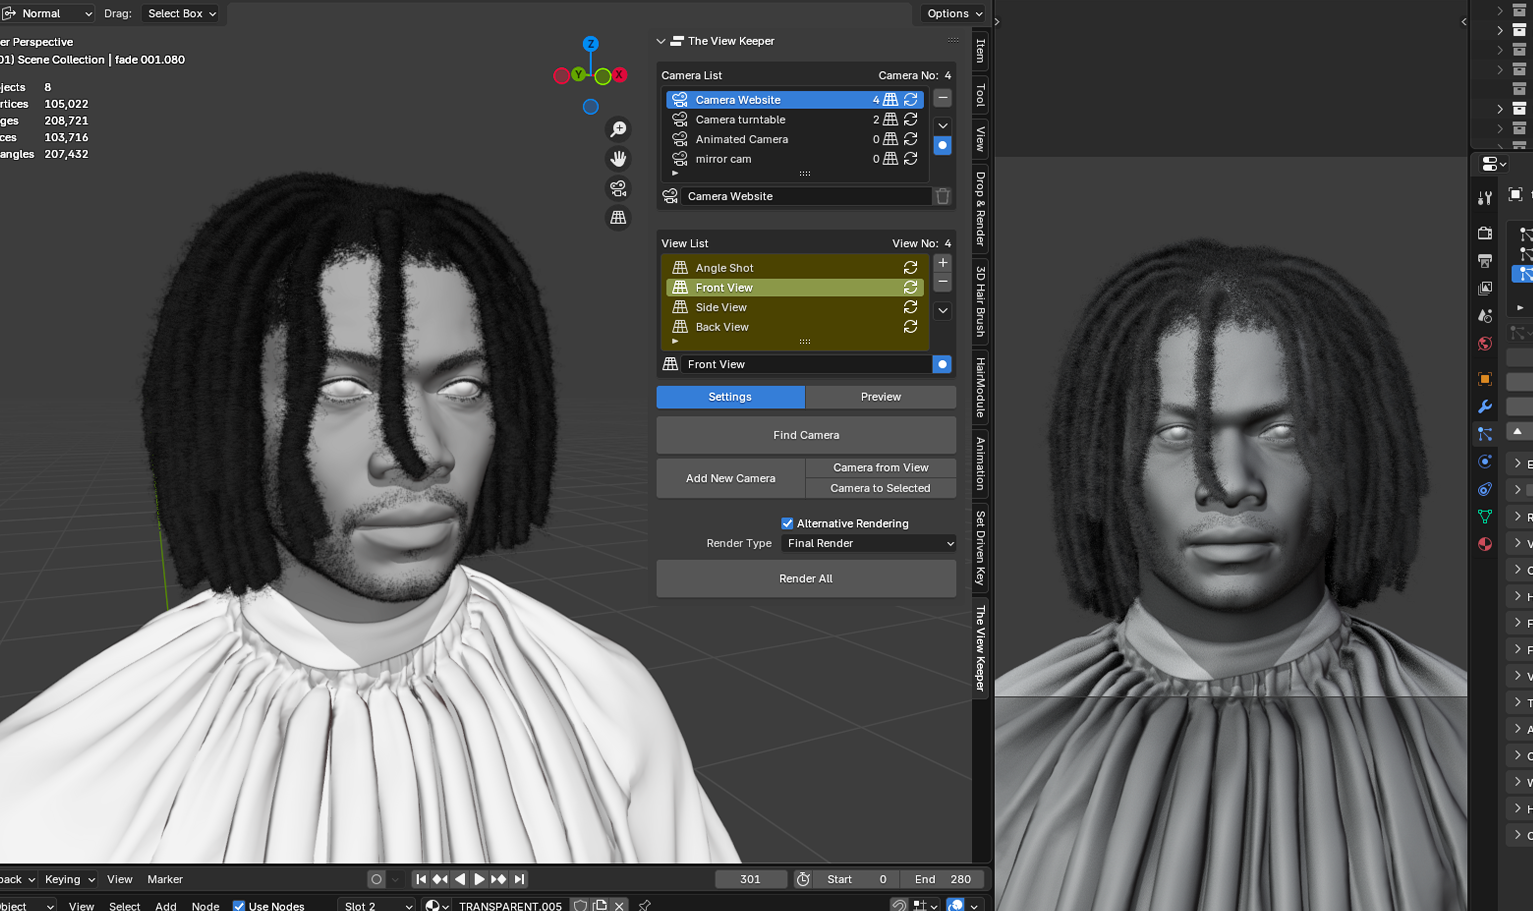Screen dimensions: 1533x911
Task: Select the Zoom tool in the viewport gizmo area
Action: (x=619, y=128)
